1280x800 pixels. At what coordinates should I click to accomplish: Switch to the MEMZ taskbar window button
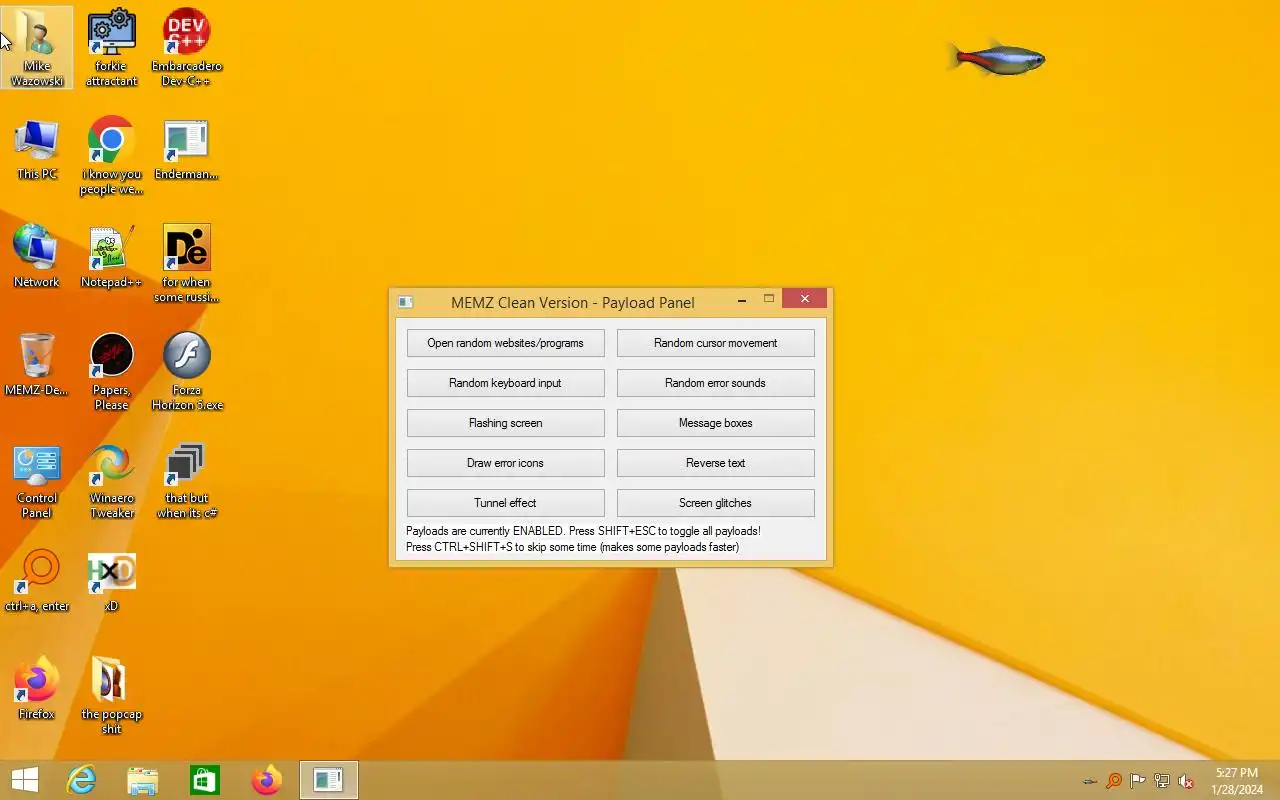329,780
